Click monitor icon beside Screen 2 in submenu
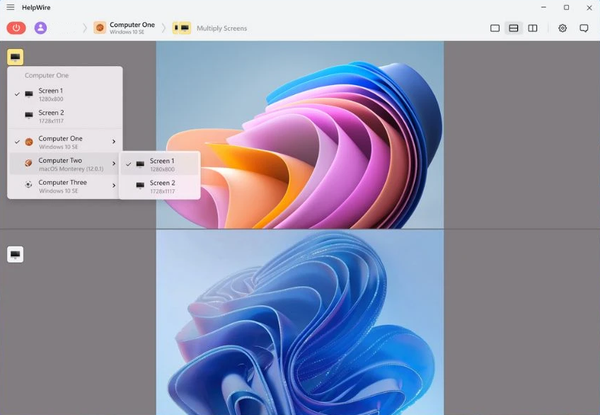The height and width of the screenshot is (415, 600). pyautogui.click(x=140, y=186)
